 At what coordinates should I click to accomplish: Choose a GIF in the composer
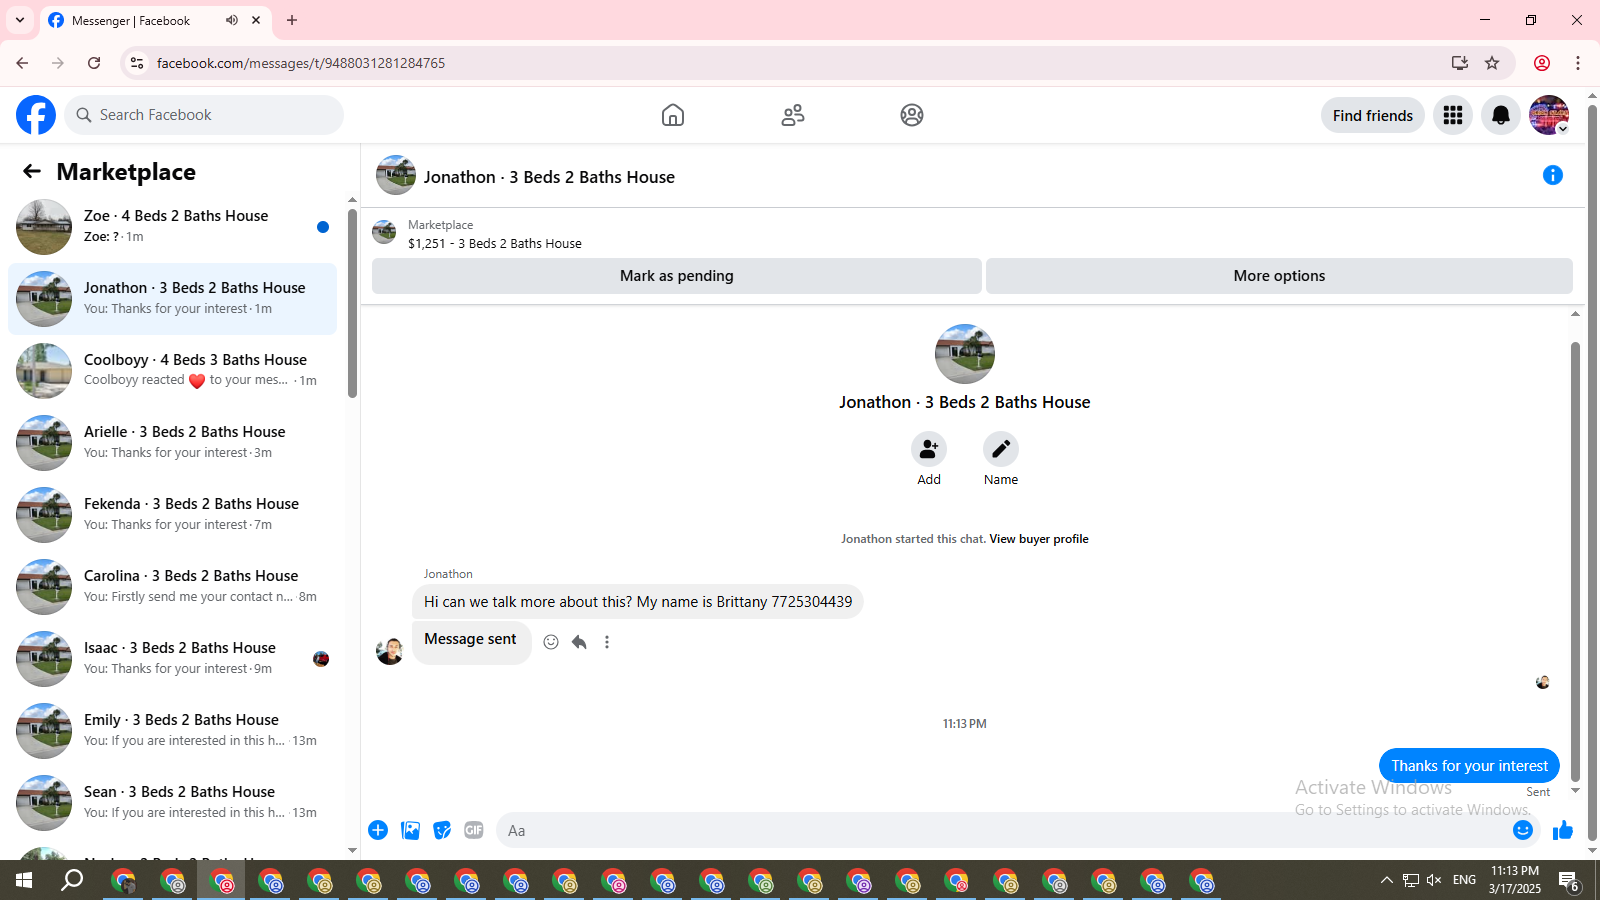click(x=474, y=830)
